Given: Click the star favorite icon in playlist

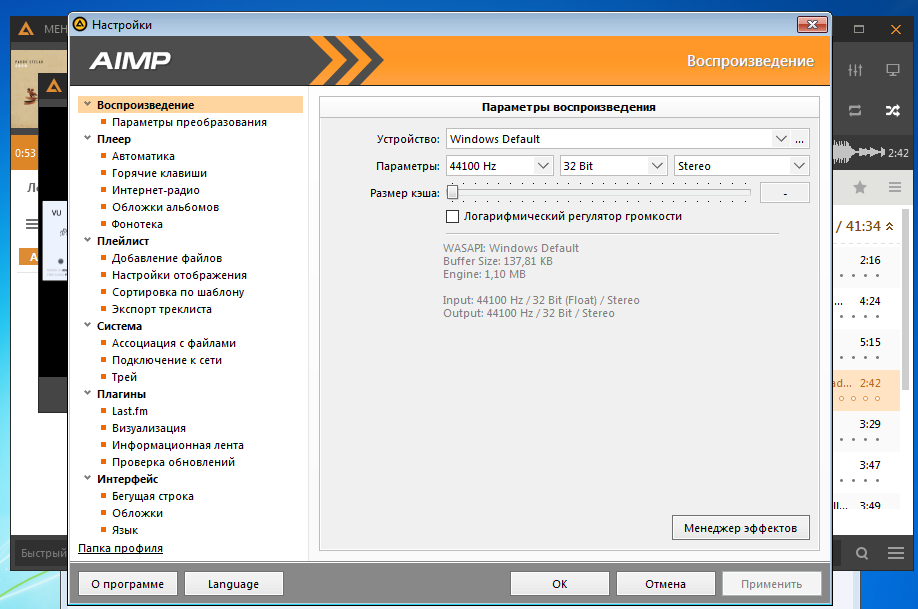Looking at the screenshot, I should click(x=859, y=187).
